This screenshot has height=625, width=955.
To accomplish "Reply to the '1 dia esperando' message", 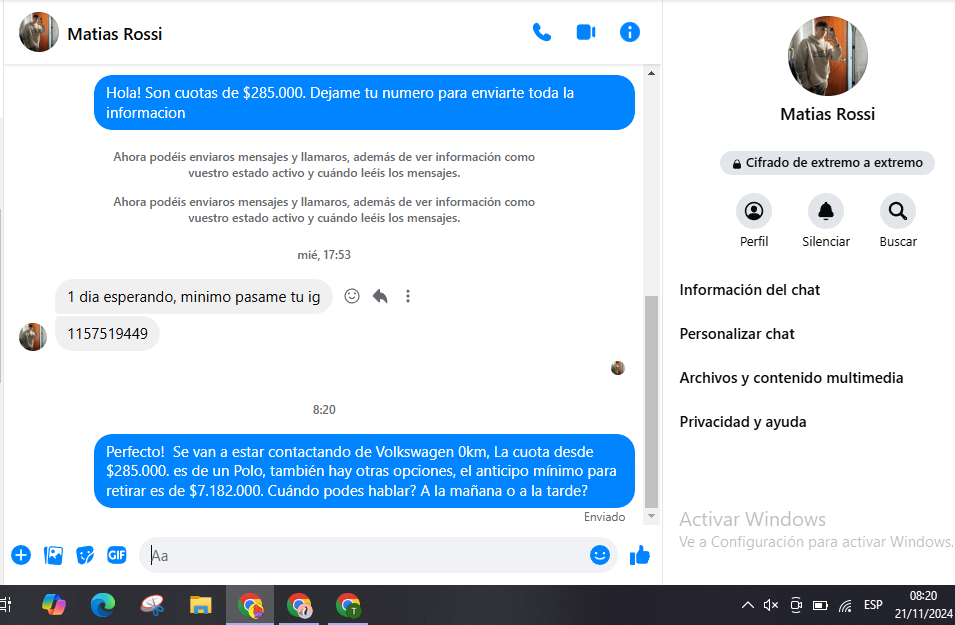I will [380, 296].
